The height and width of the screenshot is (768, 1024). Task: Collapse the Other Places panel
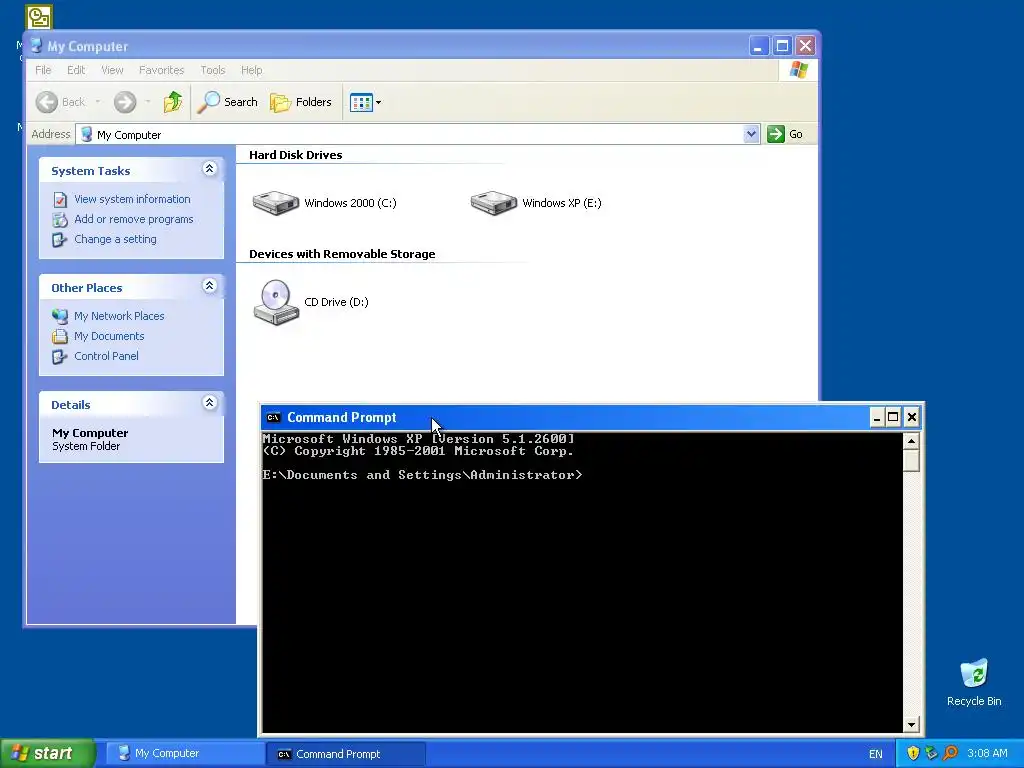pos(209,286)
